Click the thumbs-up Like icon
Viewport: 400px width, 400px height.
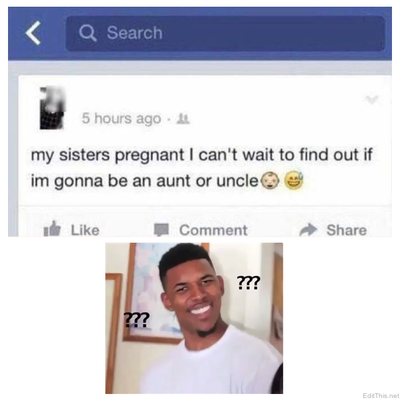coord(53,229)
